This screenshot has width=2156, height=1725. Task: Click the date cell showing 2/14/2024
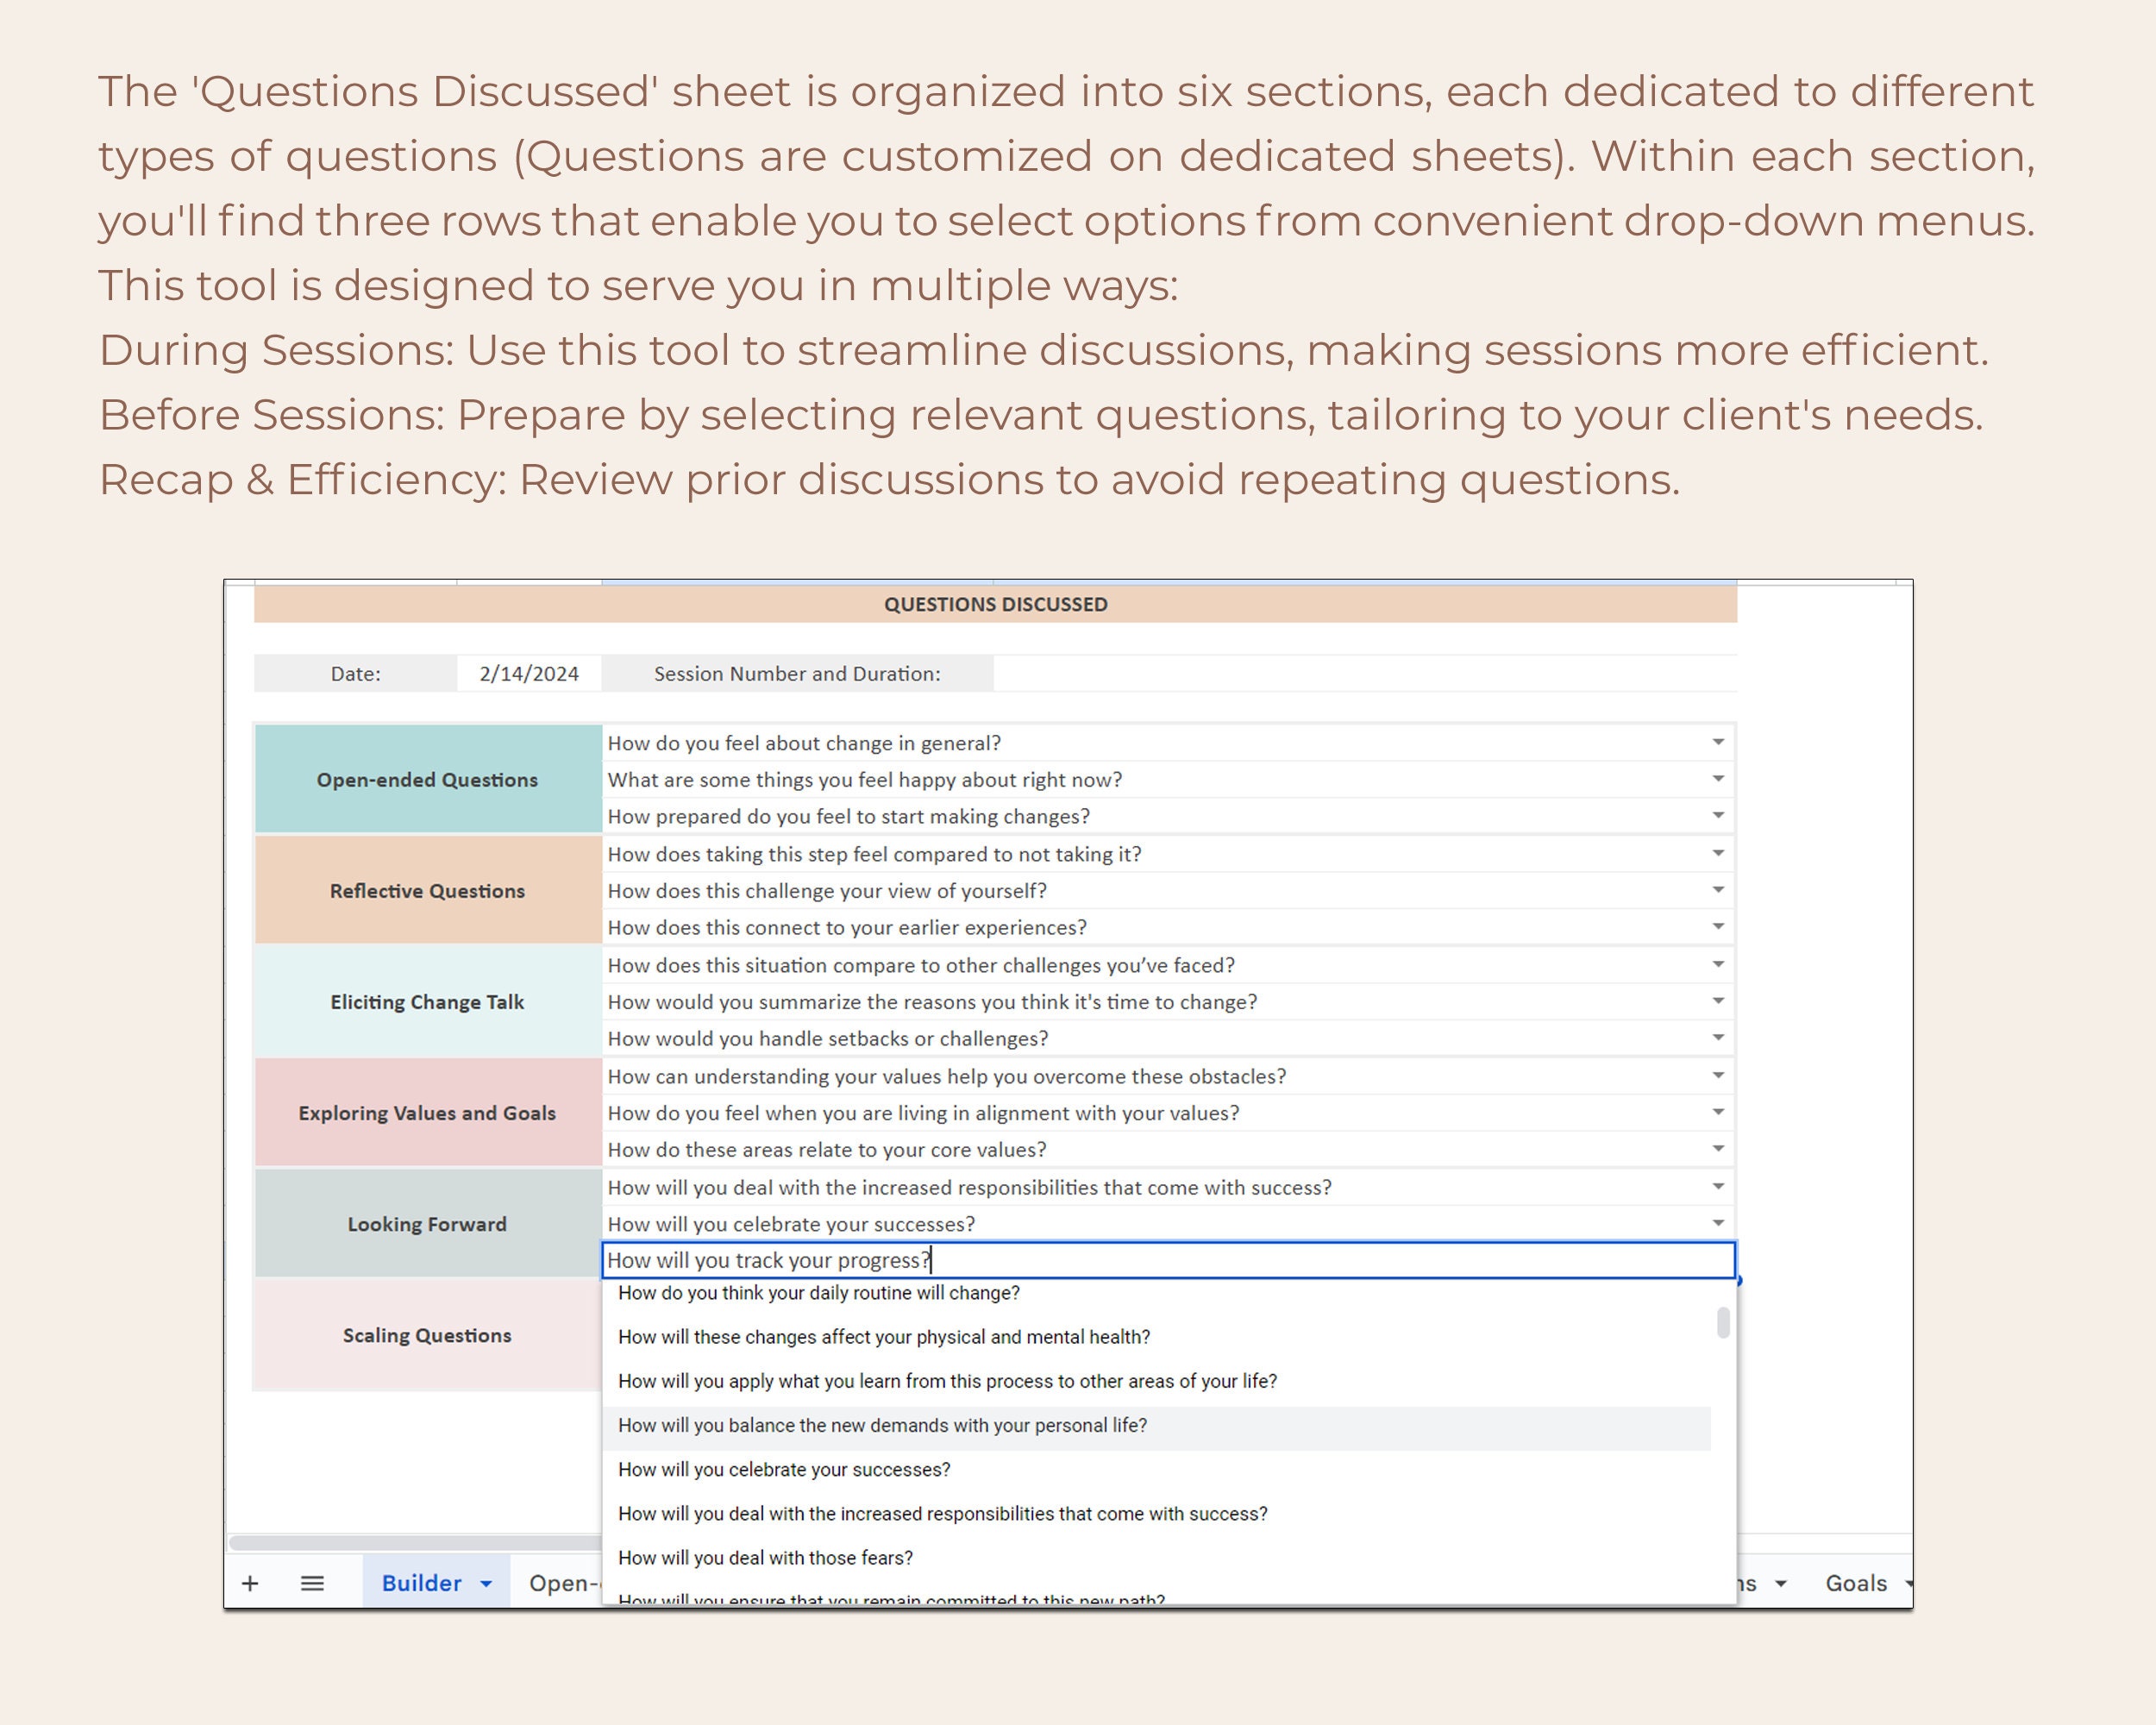[529, 672]
